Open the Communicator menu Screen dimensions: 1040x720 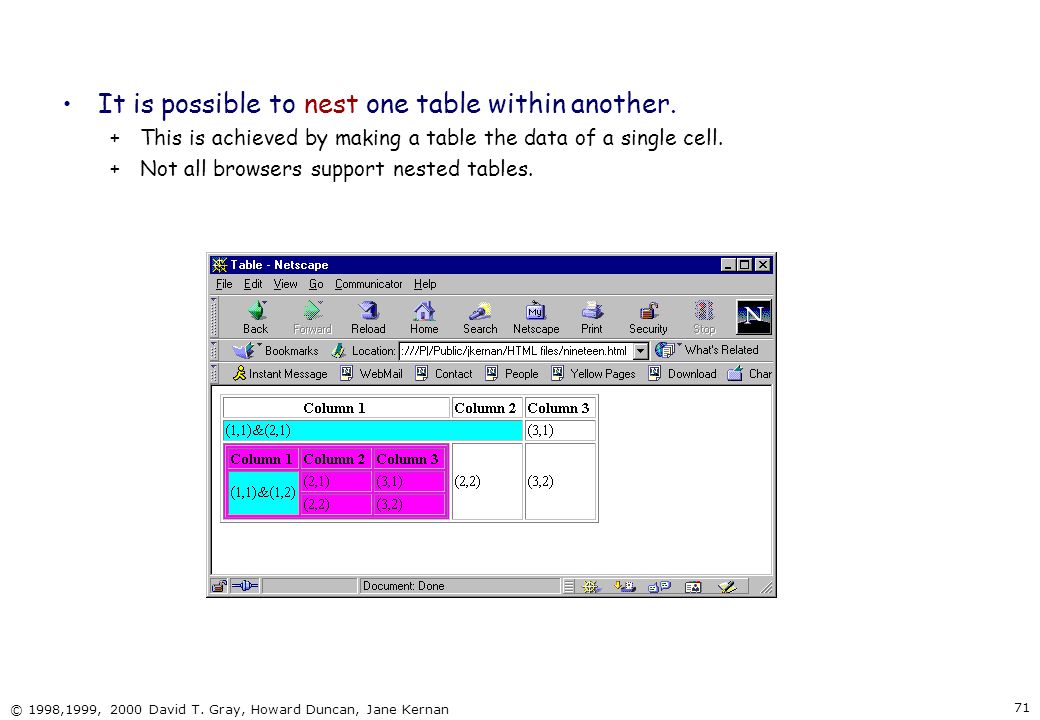[x=368, y=284]
